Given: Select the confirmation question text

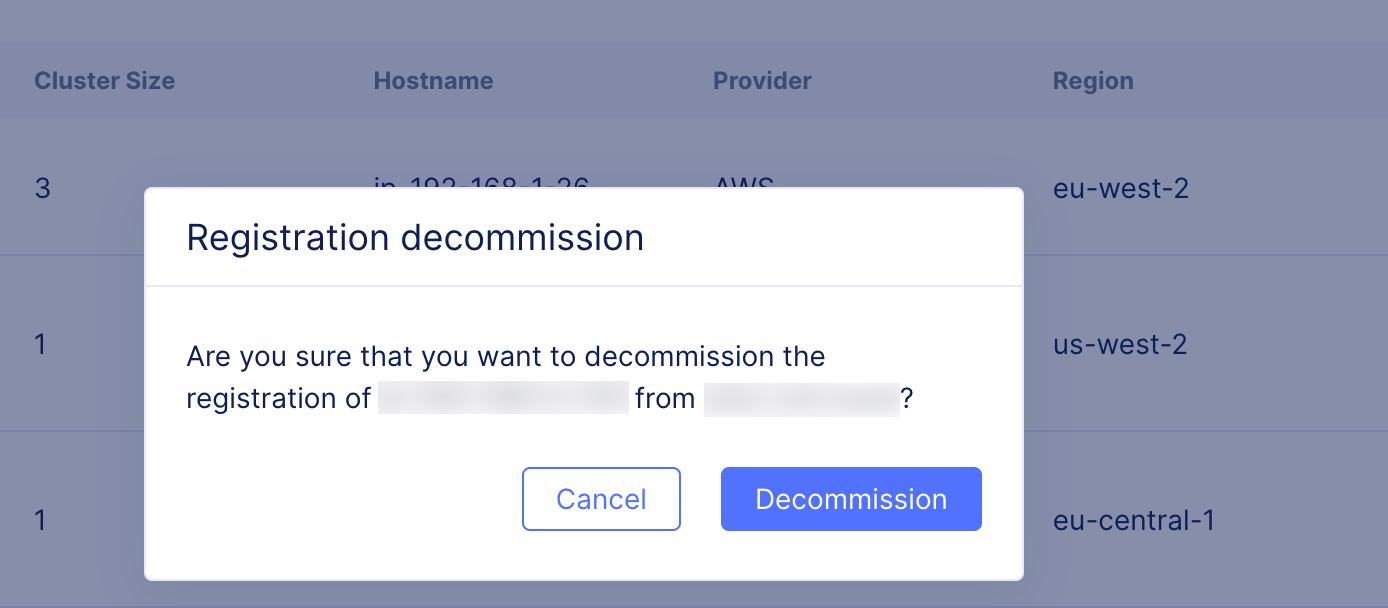Looking at the screenshot, I should click(x=505, y=376).
